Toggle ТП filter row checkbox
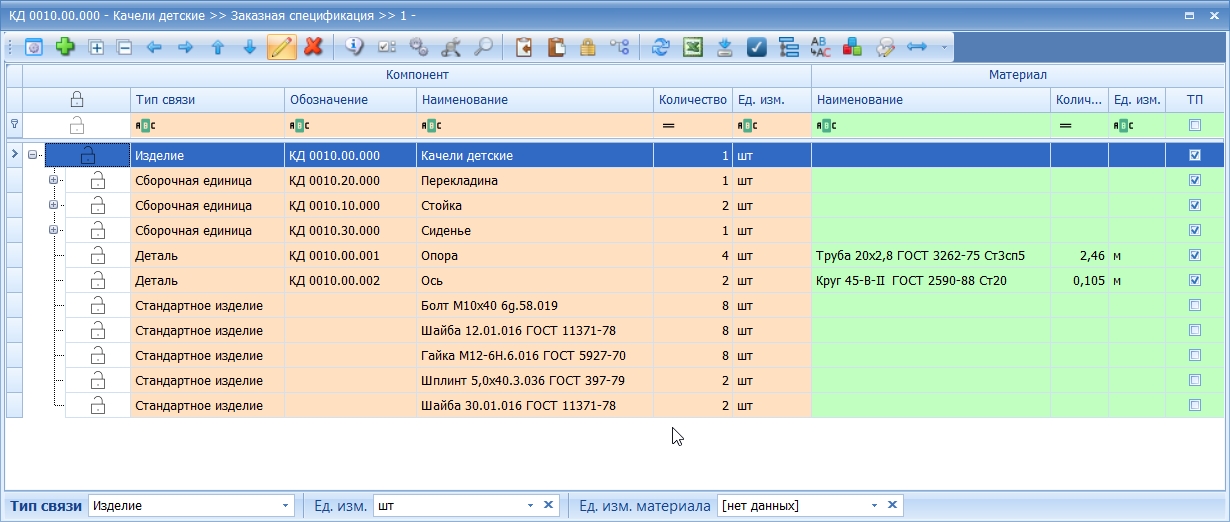 pyautogui.click(x=1194, y=125)
